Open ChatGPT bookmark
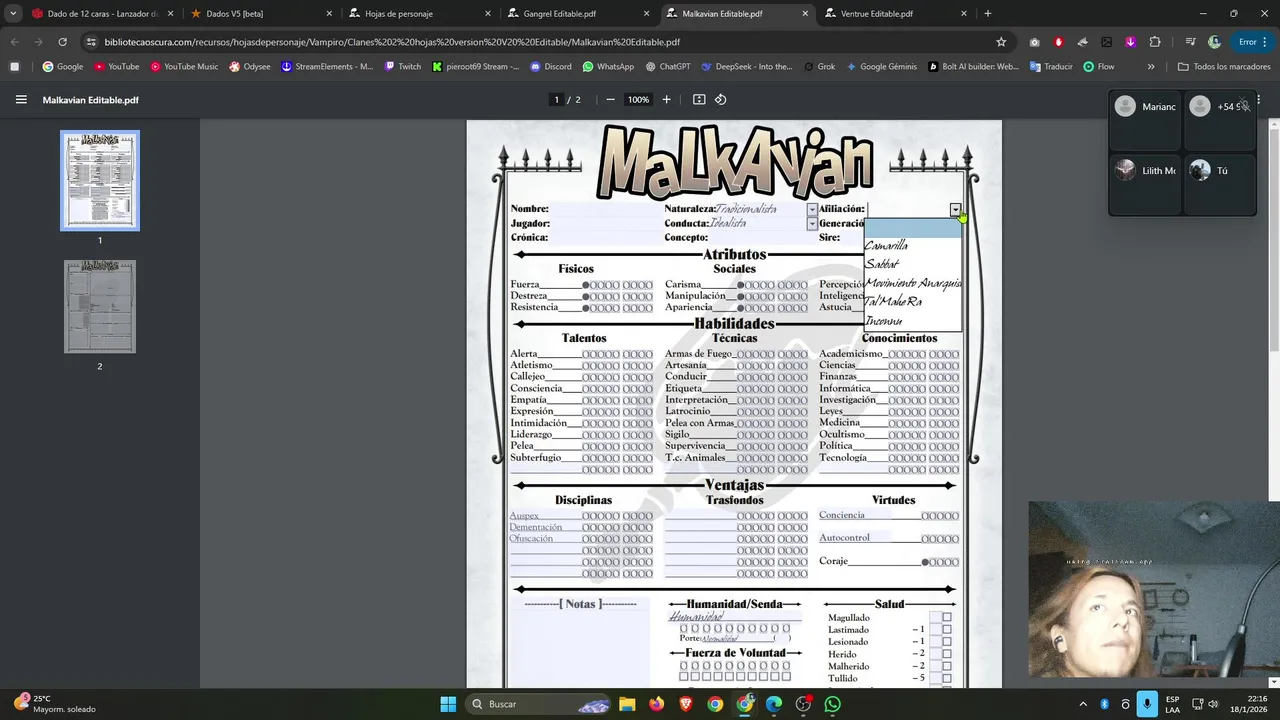This screenshot has height=720, width=1280. pos(668,67)
